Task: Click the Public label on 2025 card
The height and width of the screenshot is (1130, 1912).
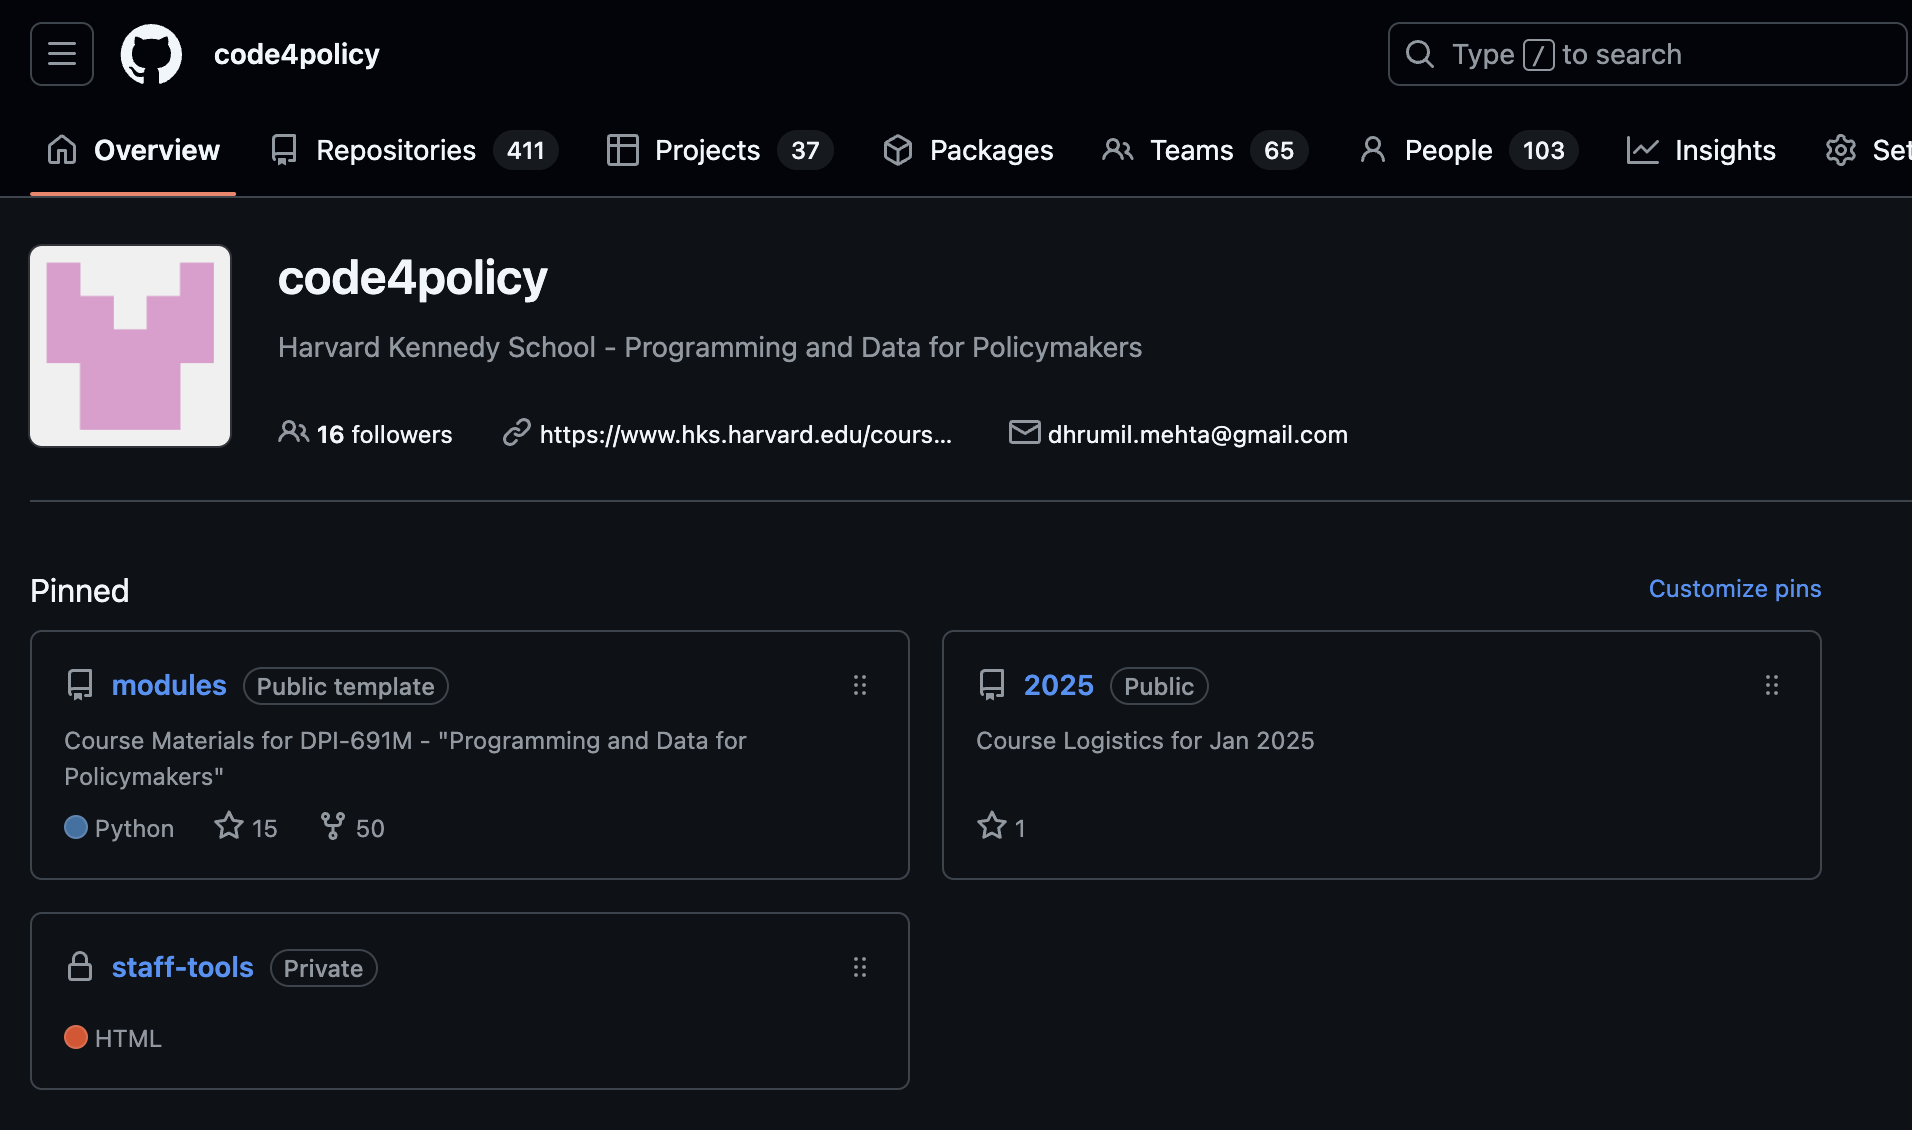Action: [x=1159, y=686]
